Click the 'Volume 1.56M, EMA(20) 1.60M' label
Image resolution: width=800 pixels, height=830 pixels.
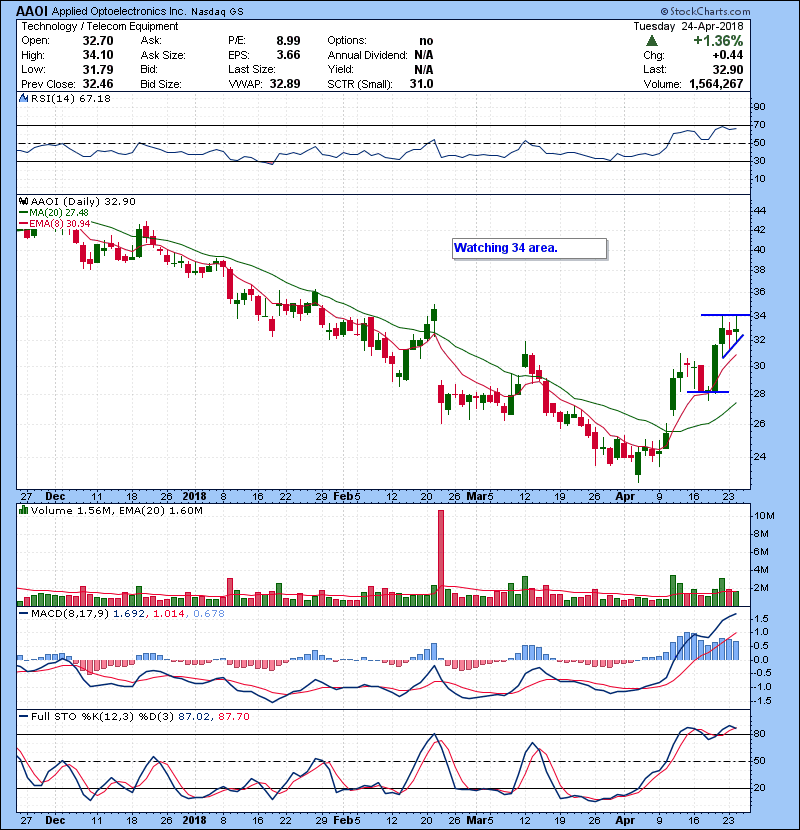116,510
